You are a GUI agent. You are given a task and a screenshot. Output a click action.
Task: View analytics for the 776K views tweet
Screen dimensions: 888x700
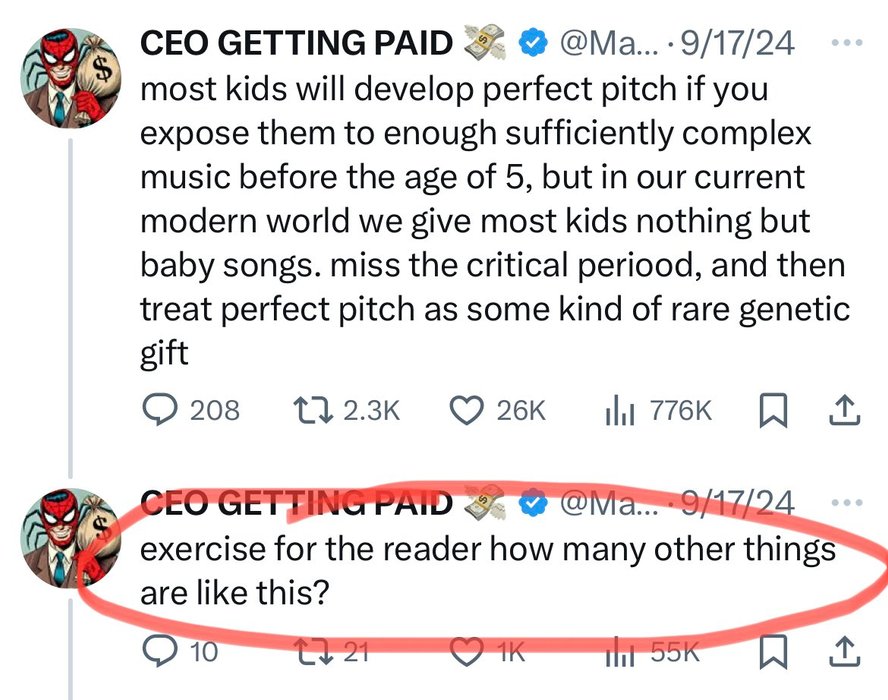click(622, 409)
